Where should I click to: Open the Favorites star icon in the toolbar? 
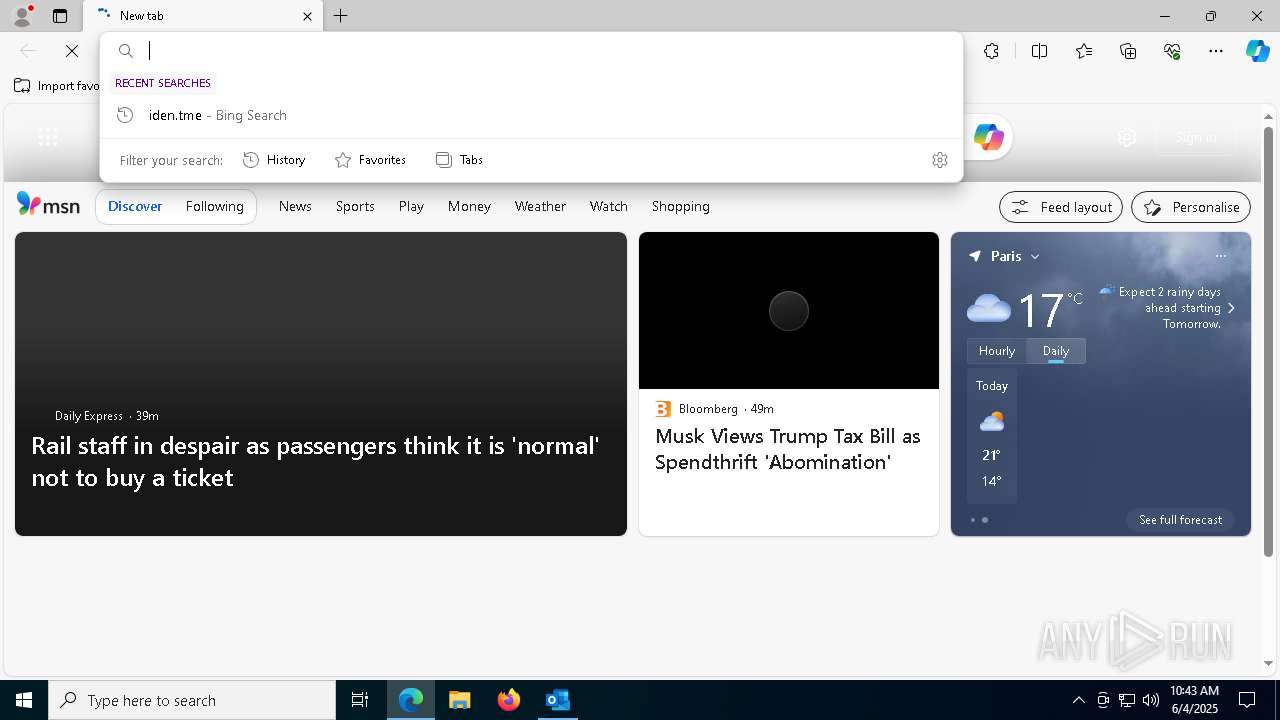point(1084,51)
